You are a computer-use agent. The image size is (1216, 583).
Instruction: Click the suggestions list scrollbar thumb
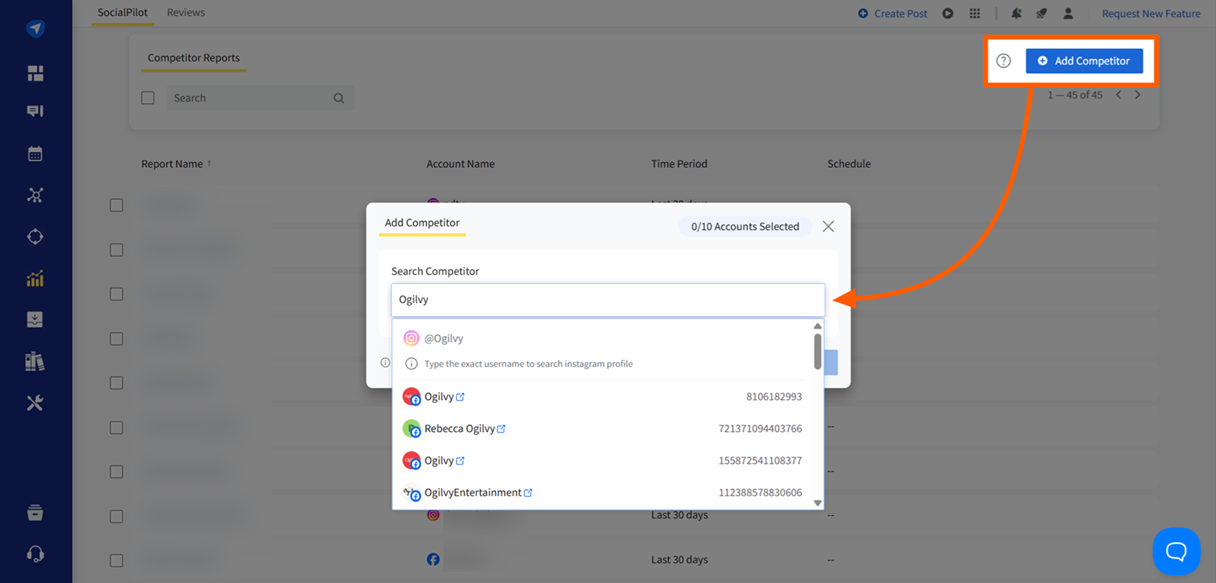pyautogui.click(x=818, y=352)
